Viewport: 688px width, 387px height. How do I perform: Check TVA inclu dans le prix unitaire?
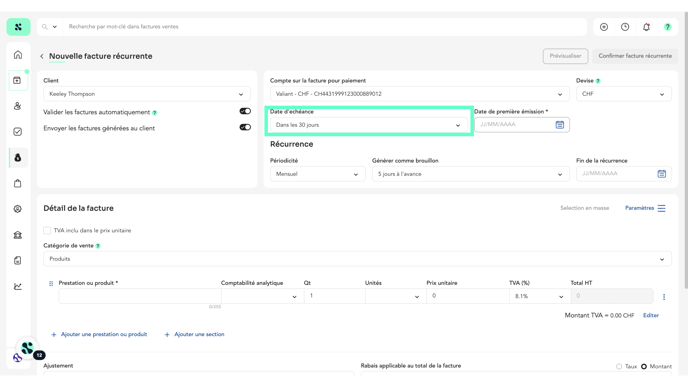pos(47,230)
